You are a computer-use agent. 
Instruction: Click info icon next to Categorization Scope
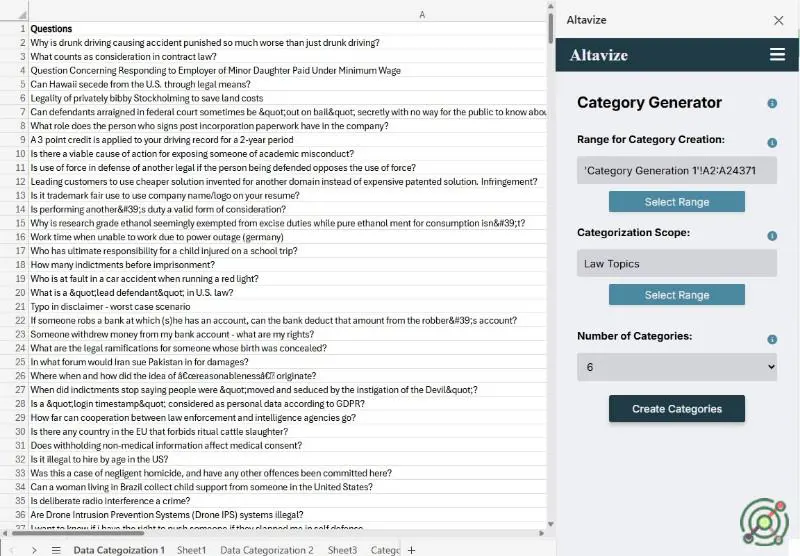(x=772, y=236)
